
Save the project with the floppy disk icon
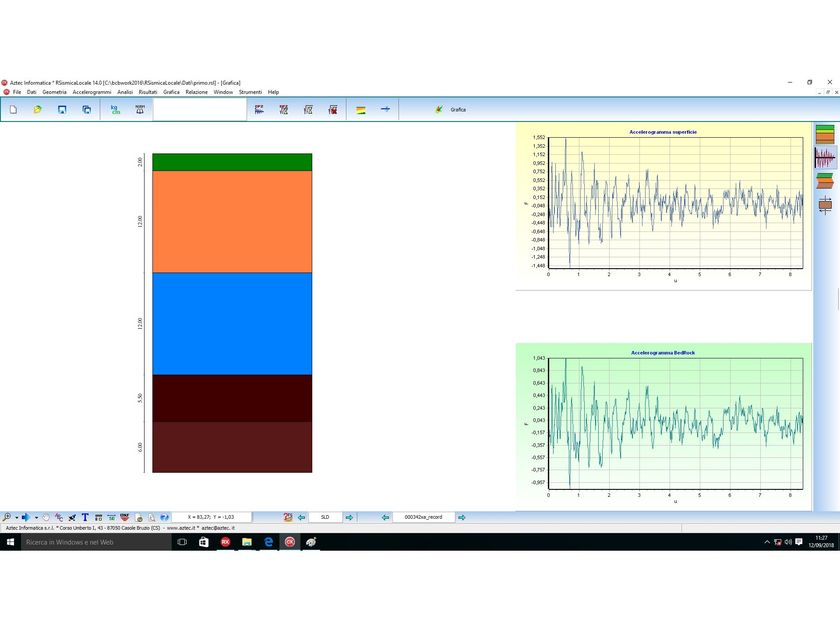pos(62,109)
